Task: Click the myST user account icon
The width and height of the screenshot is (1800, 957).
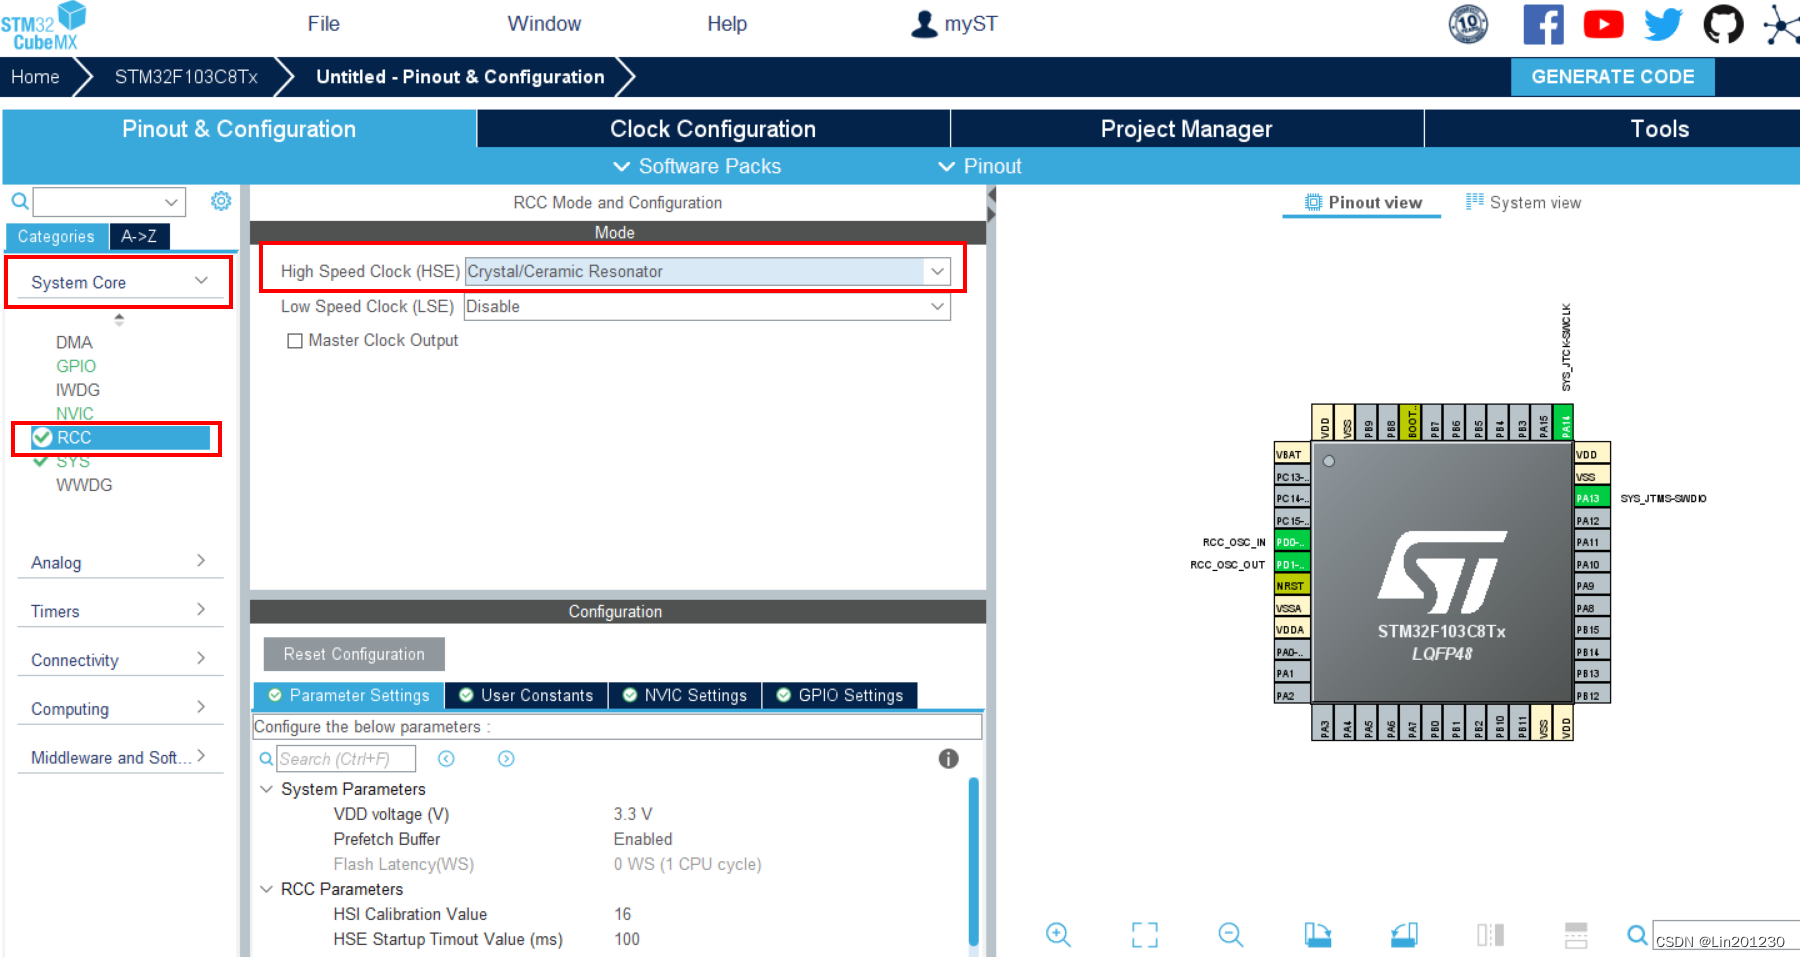Action: [924, 24]
